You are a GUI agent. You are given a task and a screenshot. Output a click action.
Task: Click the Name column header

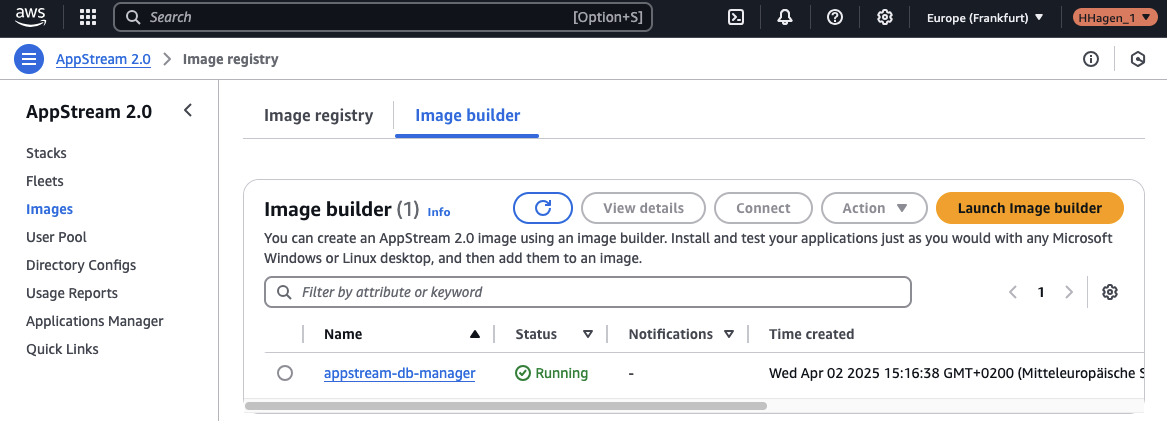343,335
